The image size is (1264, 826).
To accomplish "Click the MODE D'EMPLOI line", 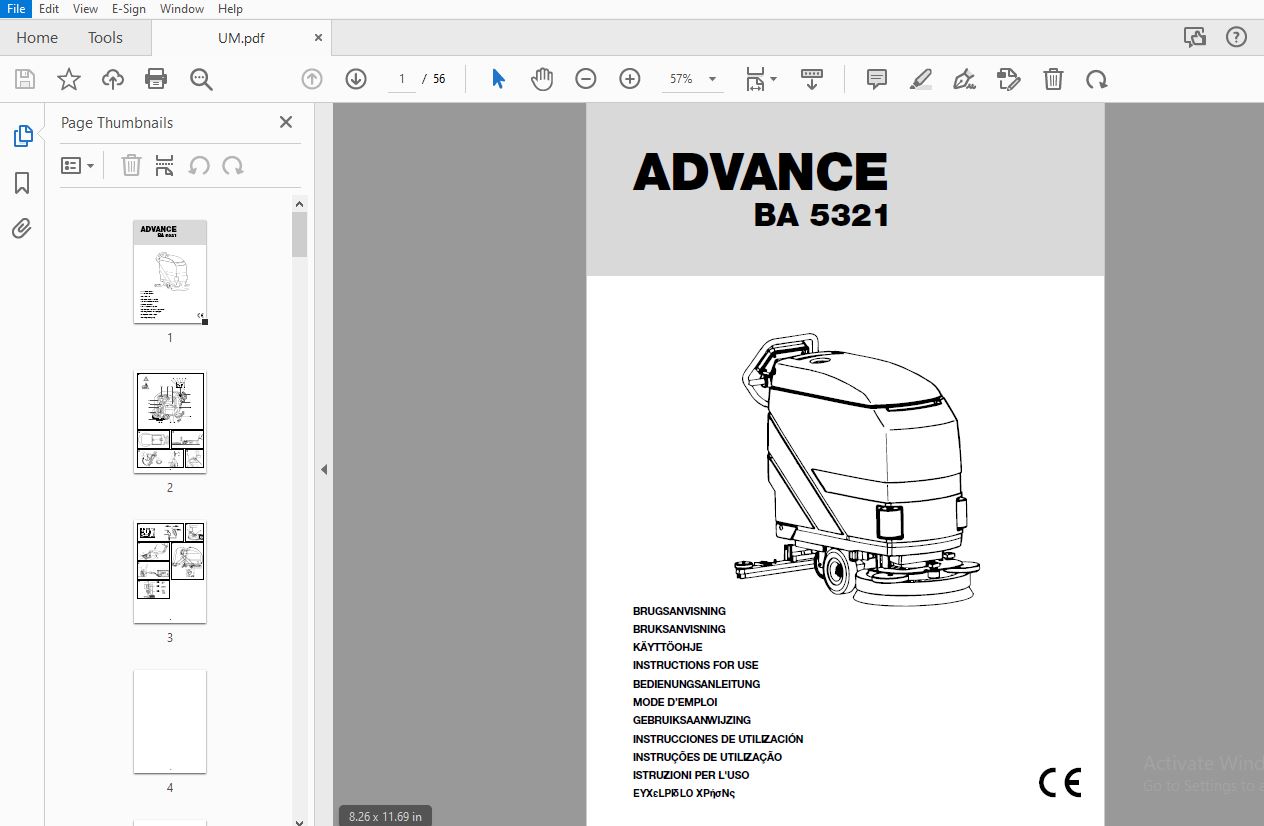I will 675,702.
